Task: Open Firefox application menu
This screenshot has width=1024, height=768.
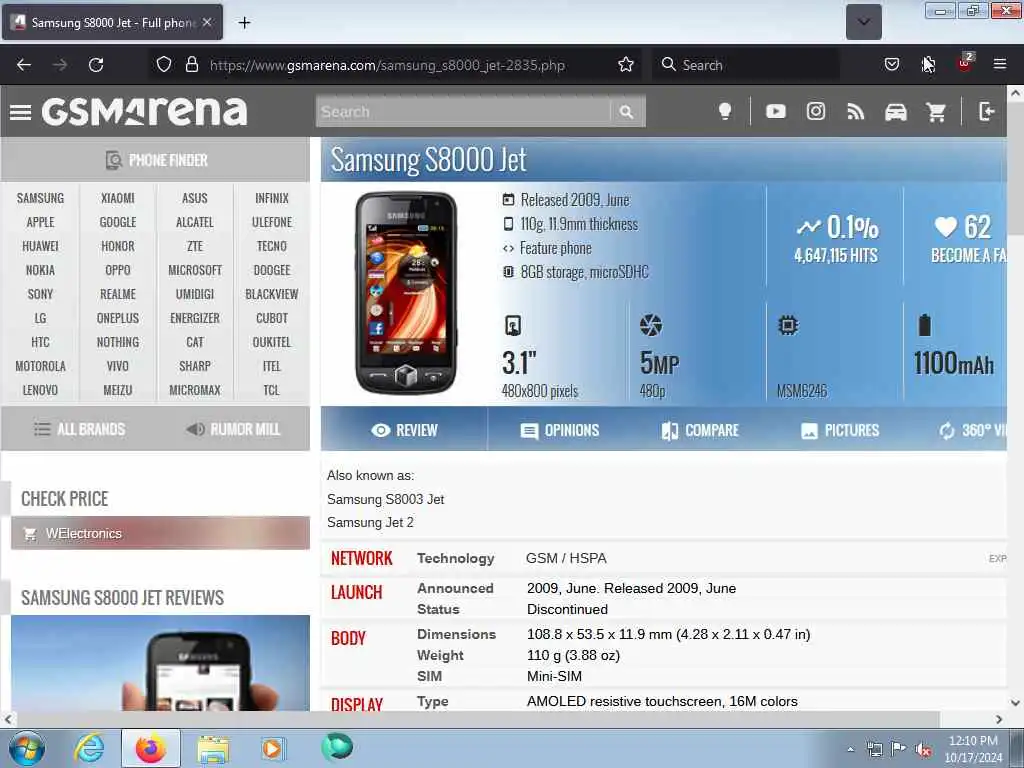Action: pyautogui.click(x=999, y=65)
